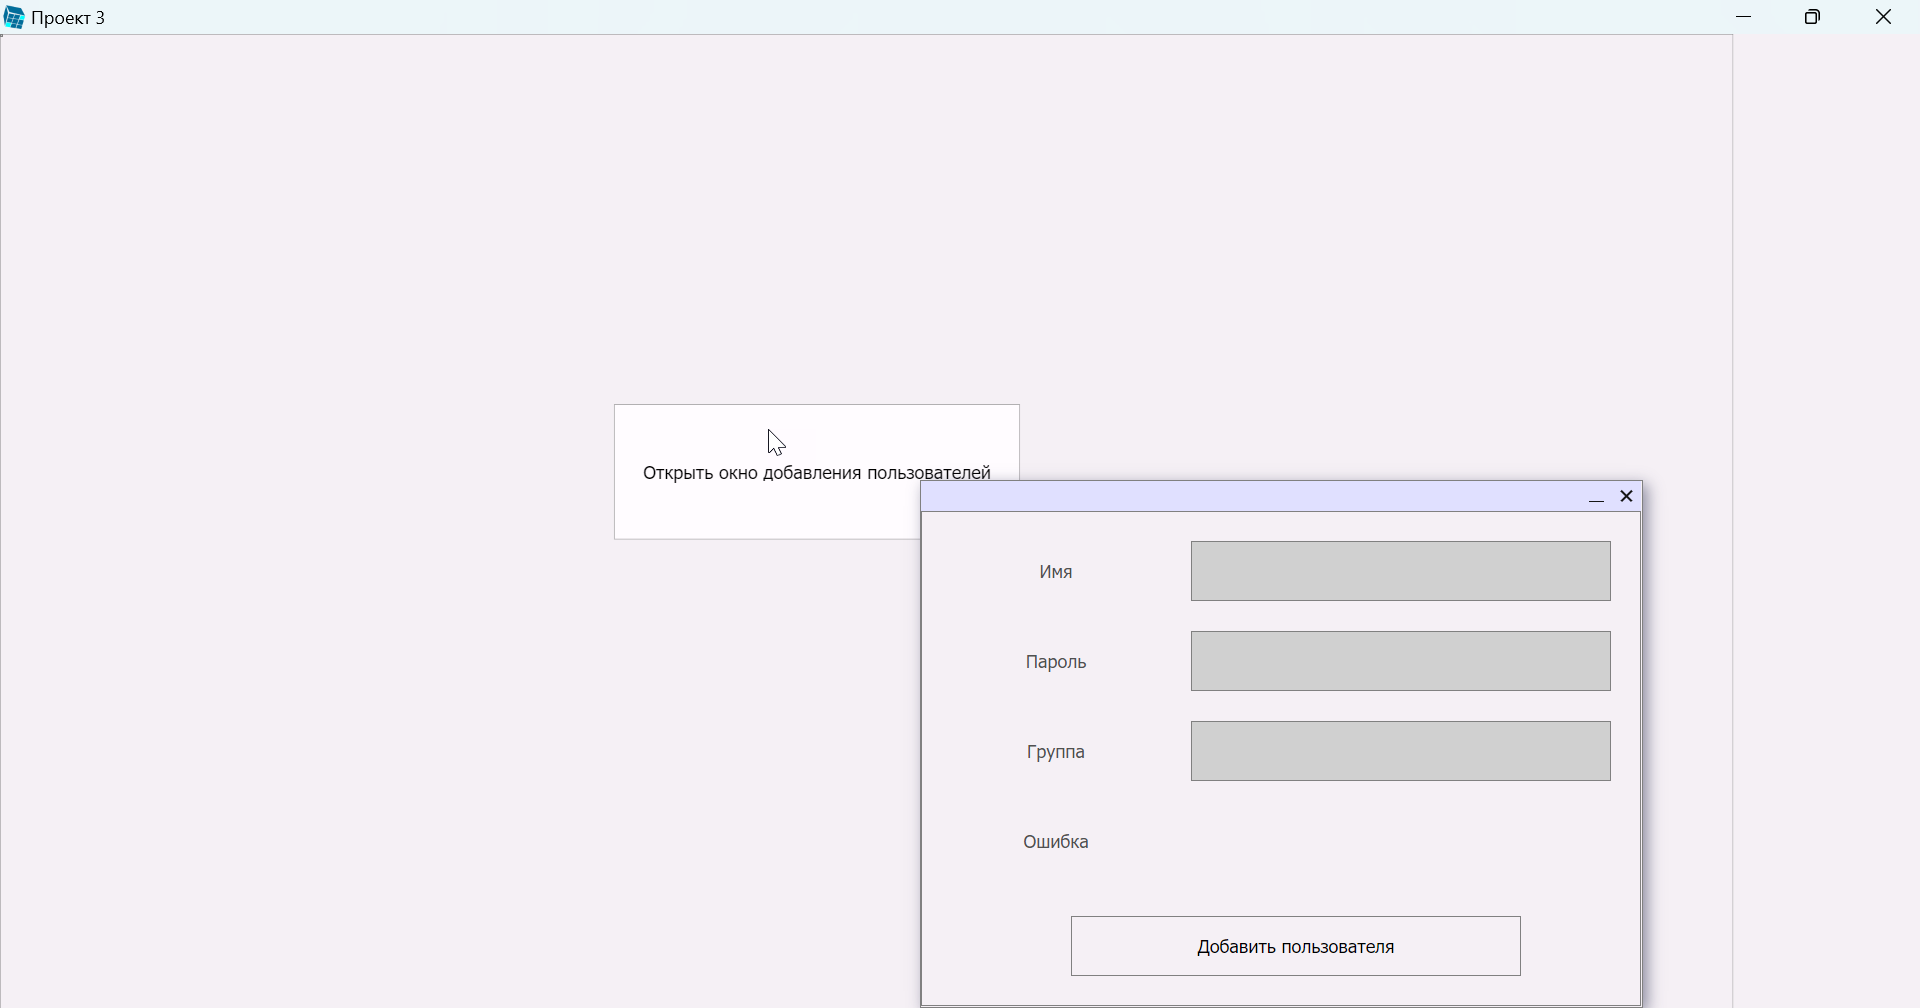Viewport: 1920px width, 1008px height.
Task: Click the 'Добавить пользователя' button
Action: pos(1295,946)
